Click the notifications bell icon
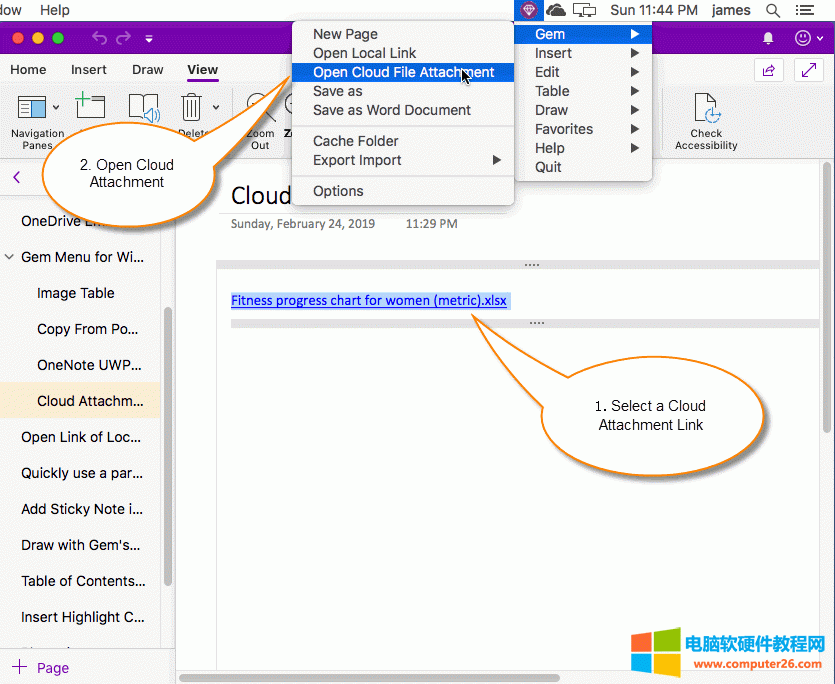This screenshot has height=684, width=835. (768, 38)
